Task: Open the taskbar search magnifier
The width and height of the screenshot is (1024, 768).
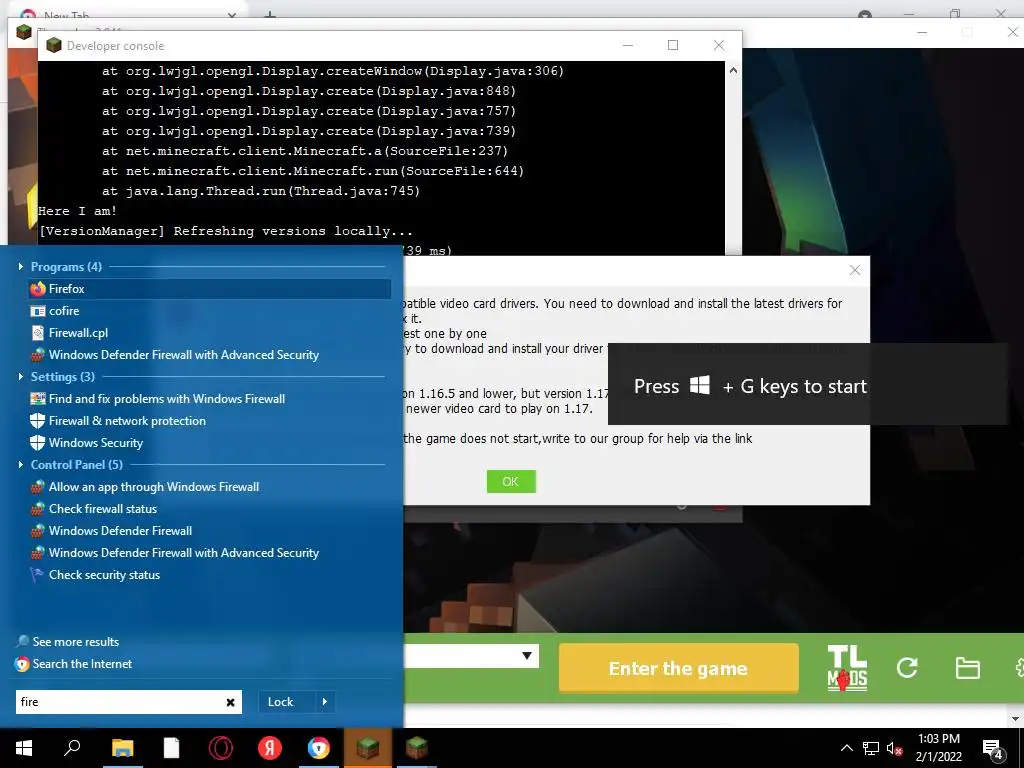Action: pos(72,748)
